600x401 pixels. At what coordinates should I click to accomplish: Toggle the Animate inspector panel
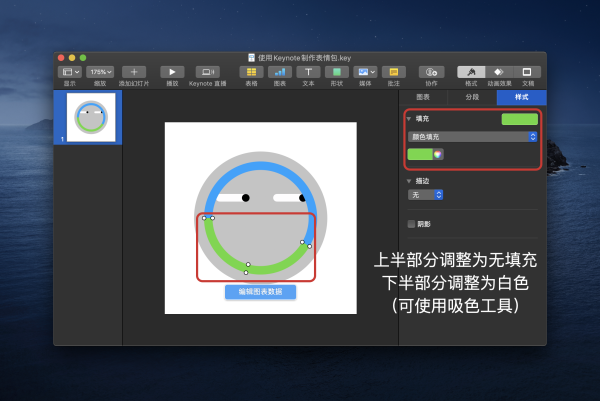pos(498,72)
